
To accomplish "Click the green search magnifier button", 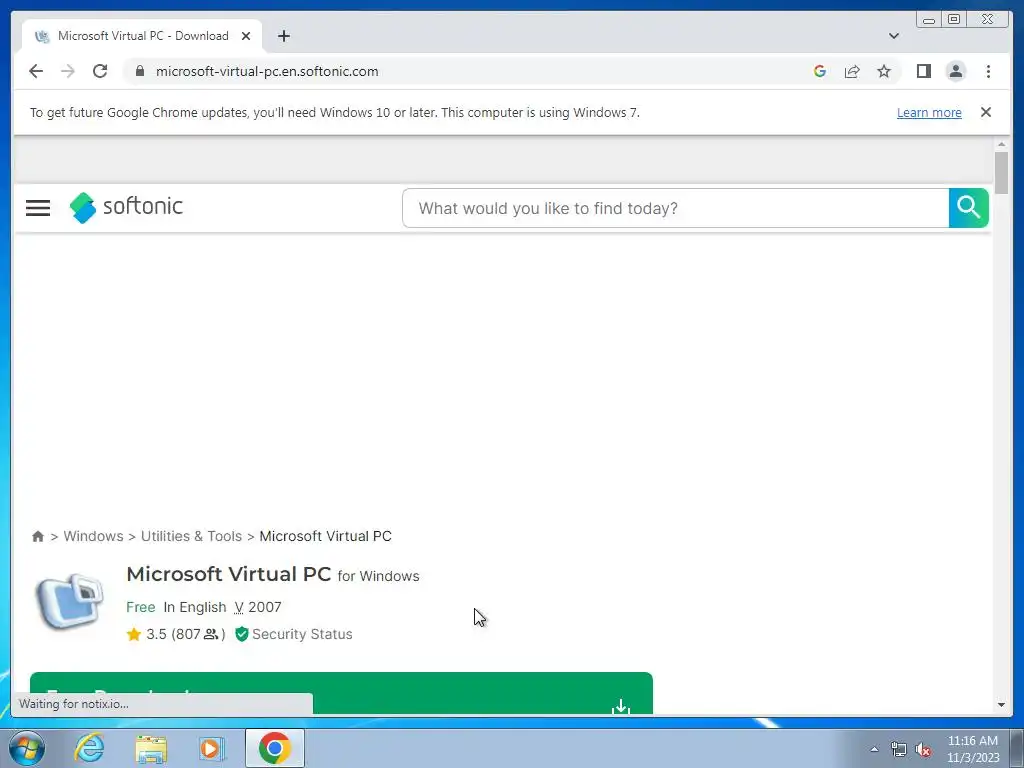I will [968, 208].
